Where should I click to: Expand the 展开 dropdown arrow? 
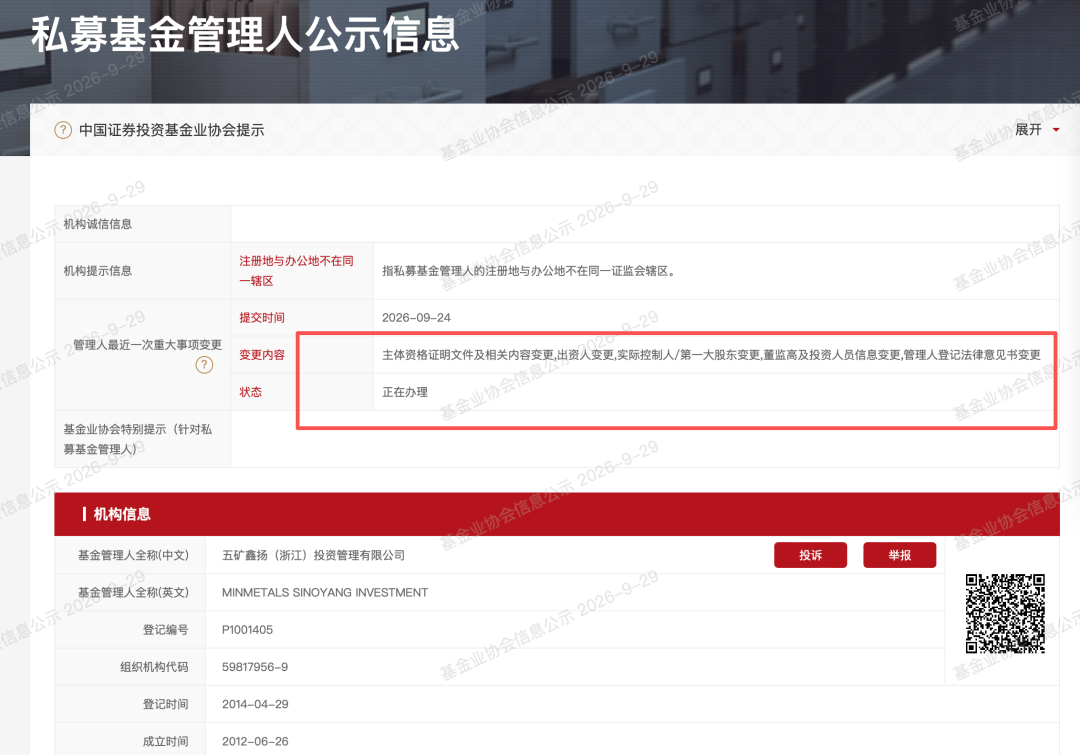[1056, 130]
